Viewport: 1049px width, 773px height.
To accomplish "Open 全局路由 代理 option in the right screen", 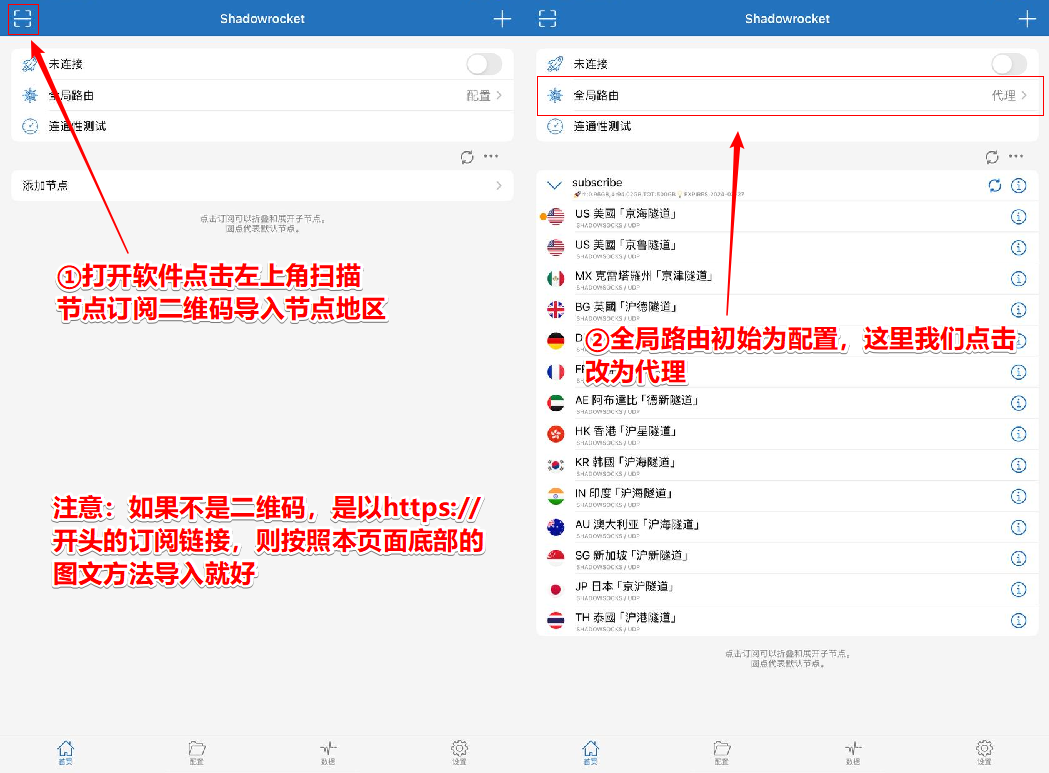I will pyautogui.click(x=786, y=96).
